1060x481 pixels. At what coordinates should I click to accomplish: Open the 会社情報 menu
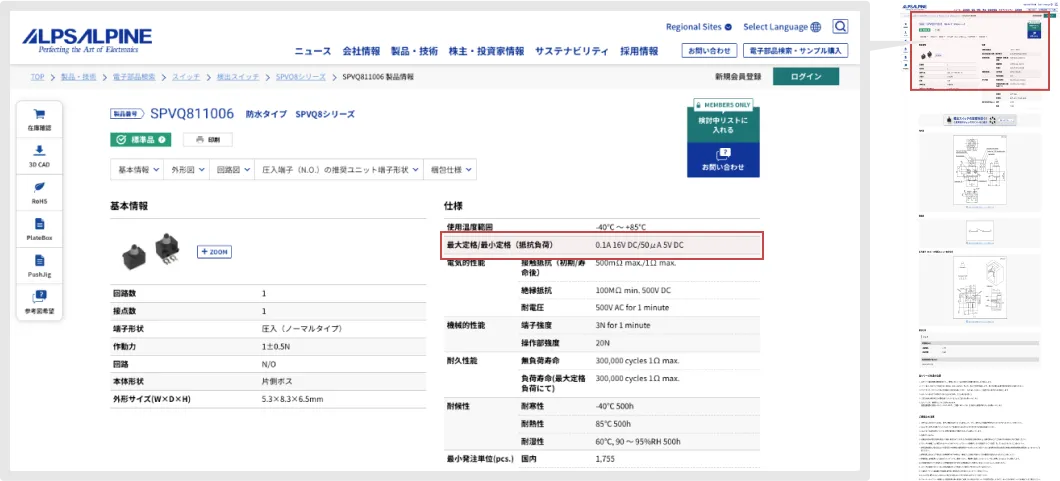click(x=361, y=51)
